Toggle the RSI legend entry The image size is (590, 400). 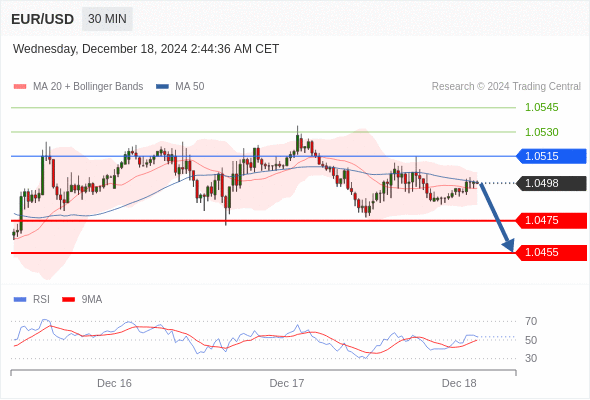[x=32, y=300]
